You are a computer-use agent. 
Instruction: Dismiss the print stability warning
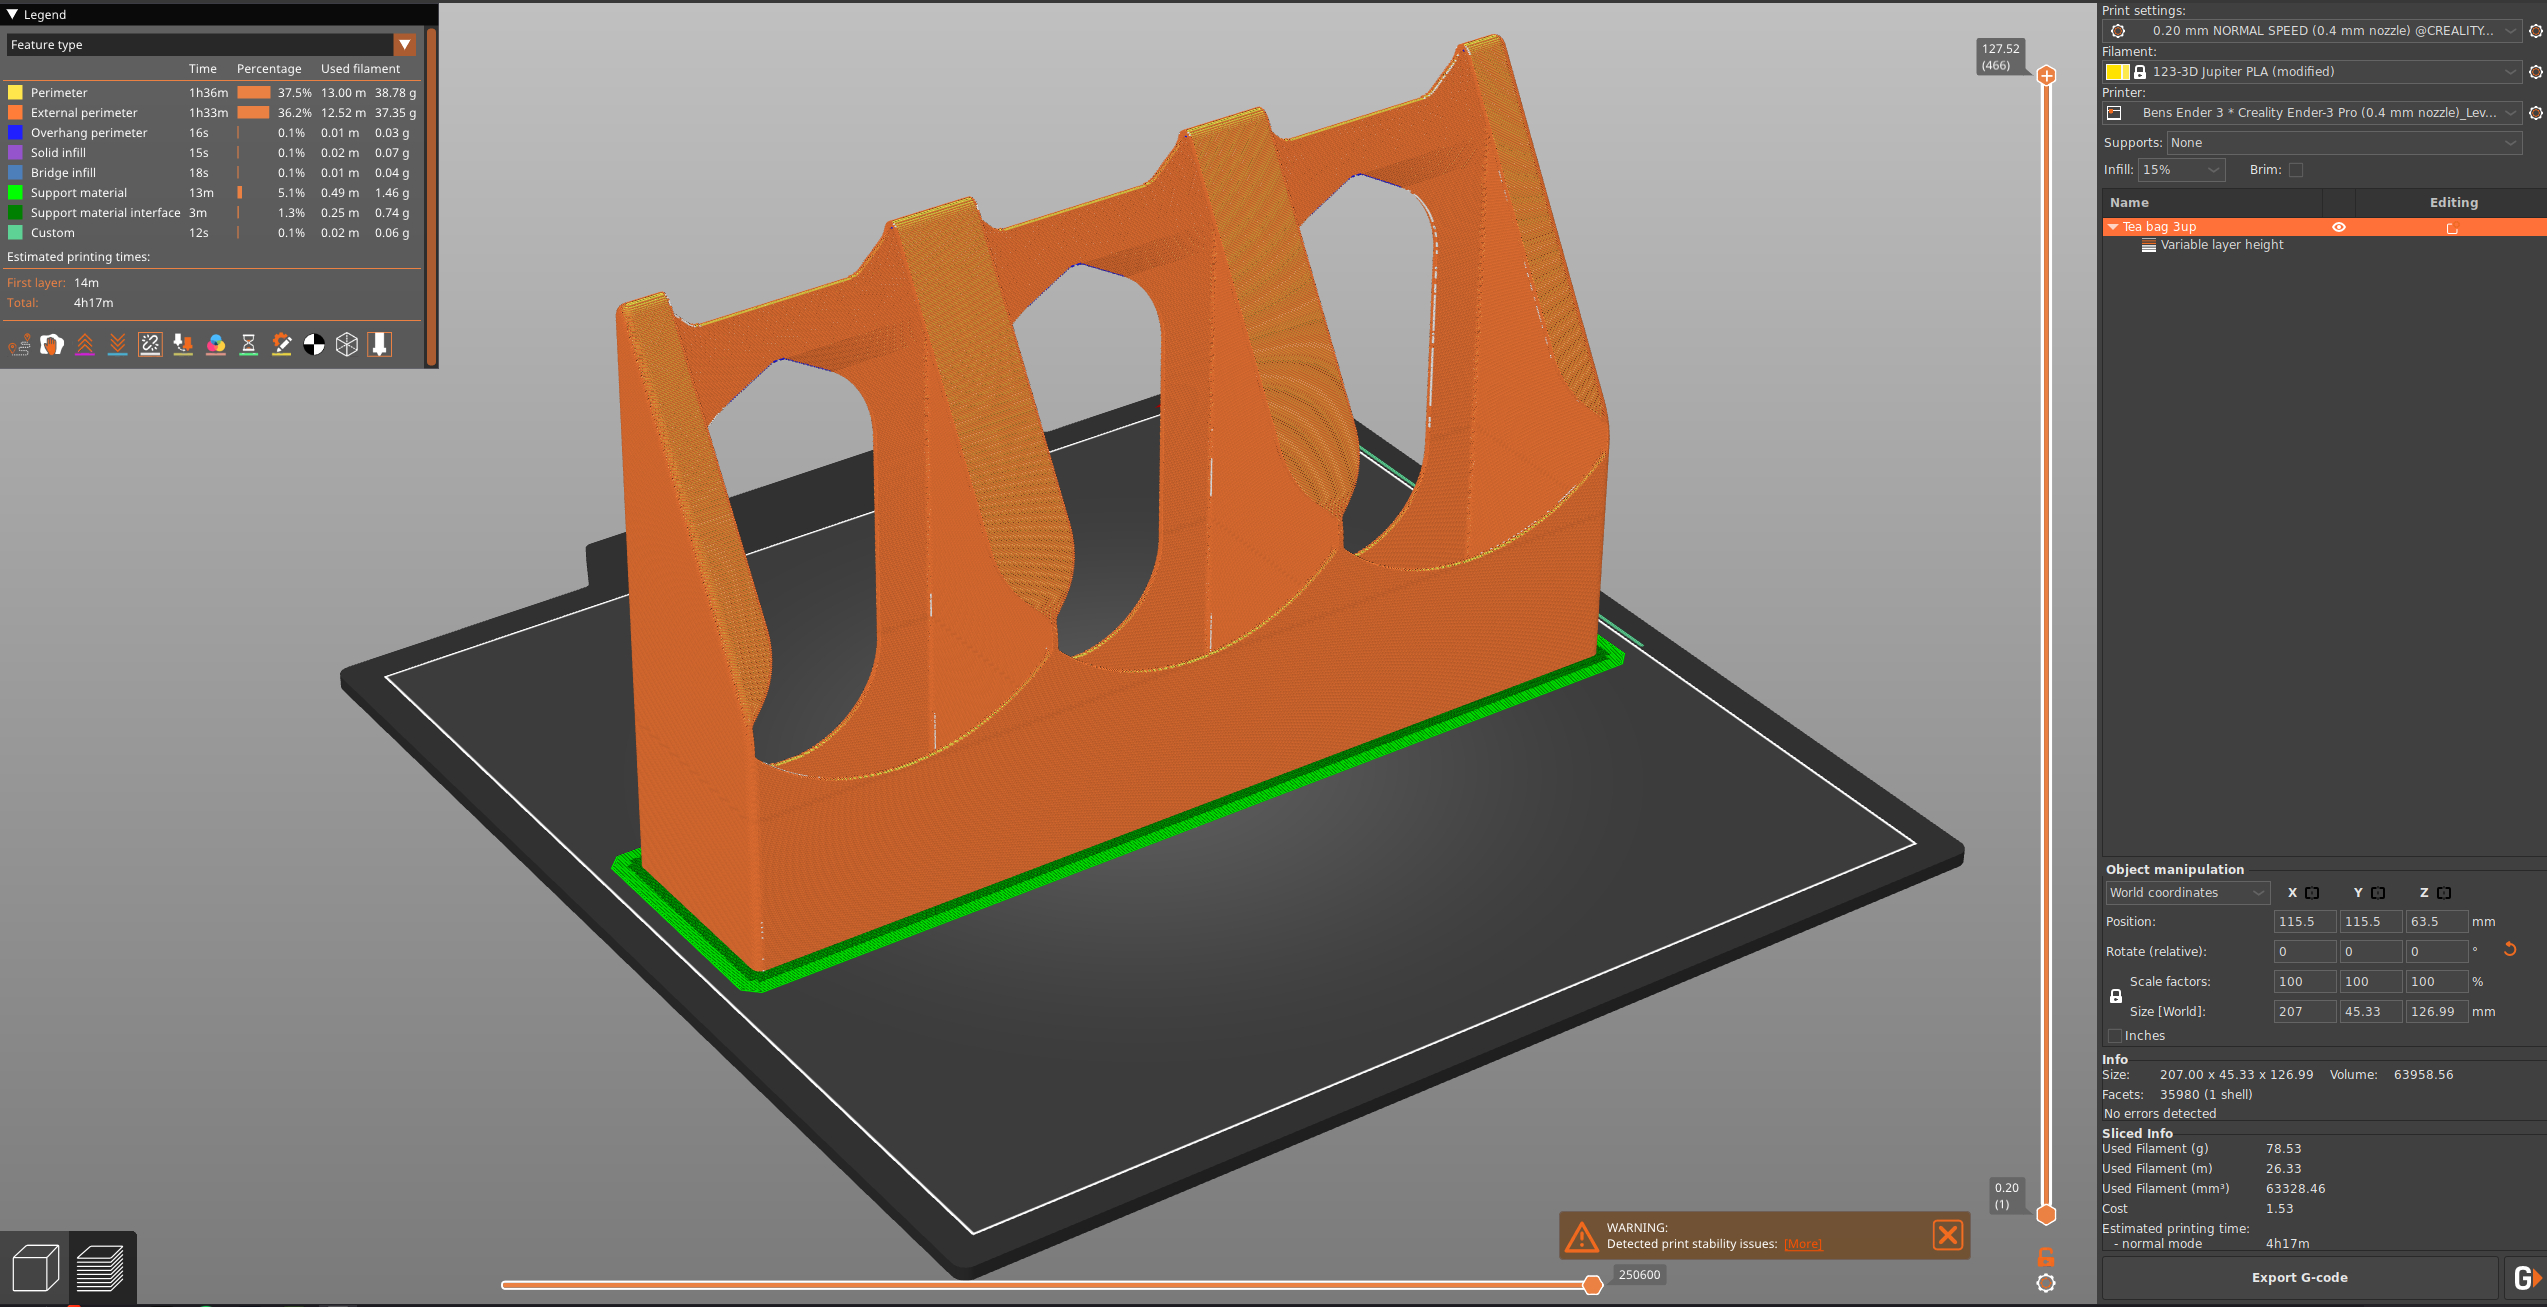(1948, 1236)
